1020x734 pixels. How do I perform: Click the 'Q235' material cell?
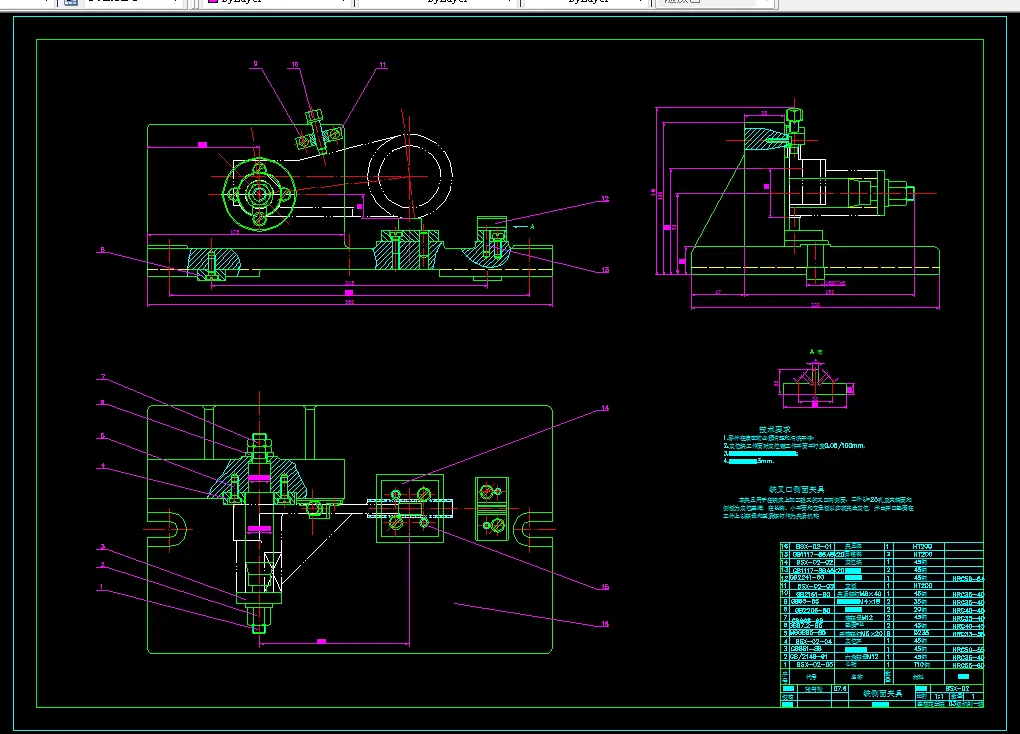tap(922, 633)
